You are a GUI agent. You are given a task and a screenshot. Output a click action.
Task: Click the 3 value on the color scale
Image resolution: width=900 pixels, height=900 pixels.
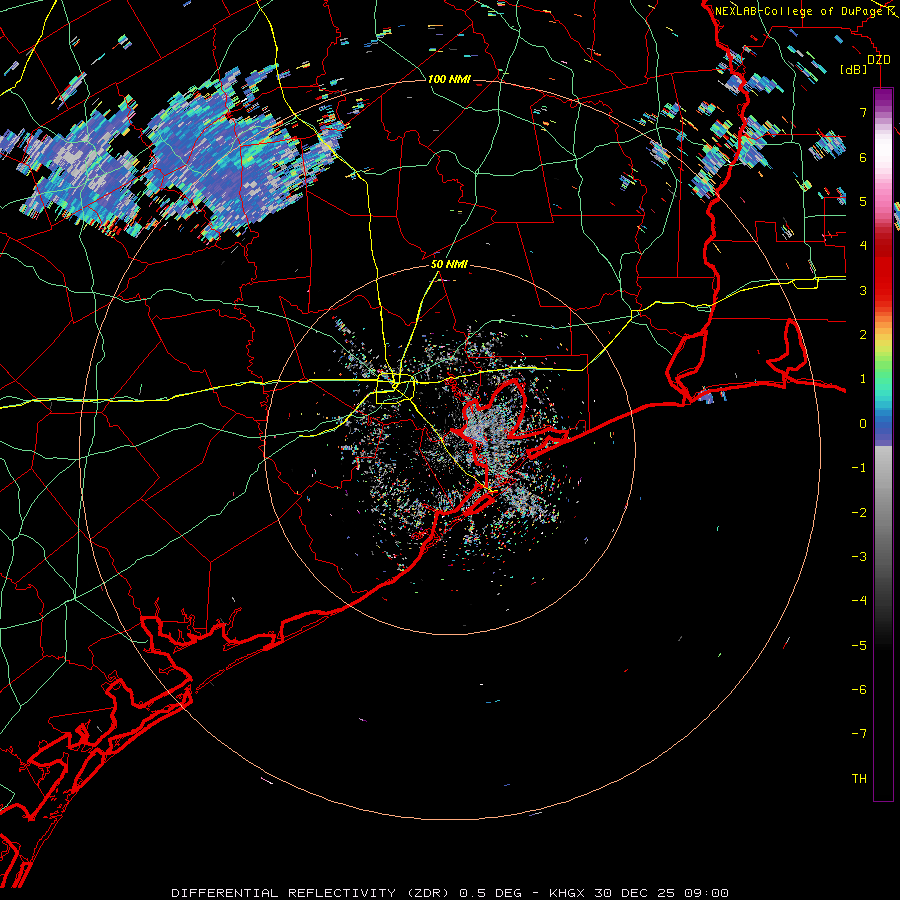tap(863, 290)
